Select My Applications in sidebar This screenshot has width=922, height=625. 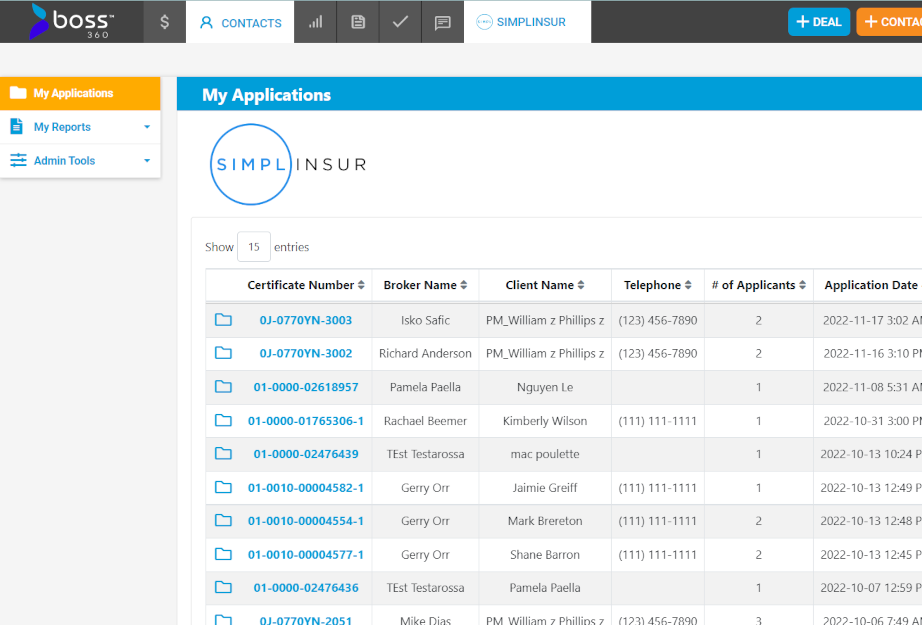80,93
